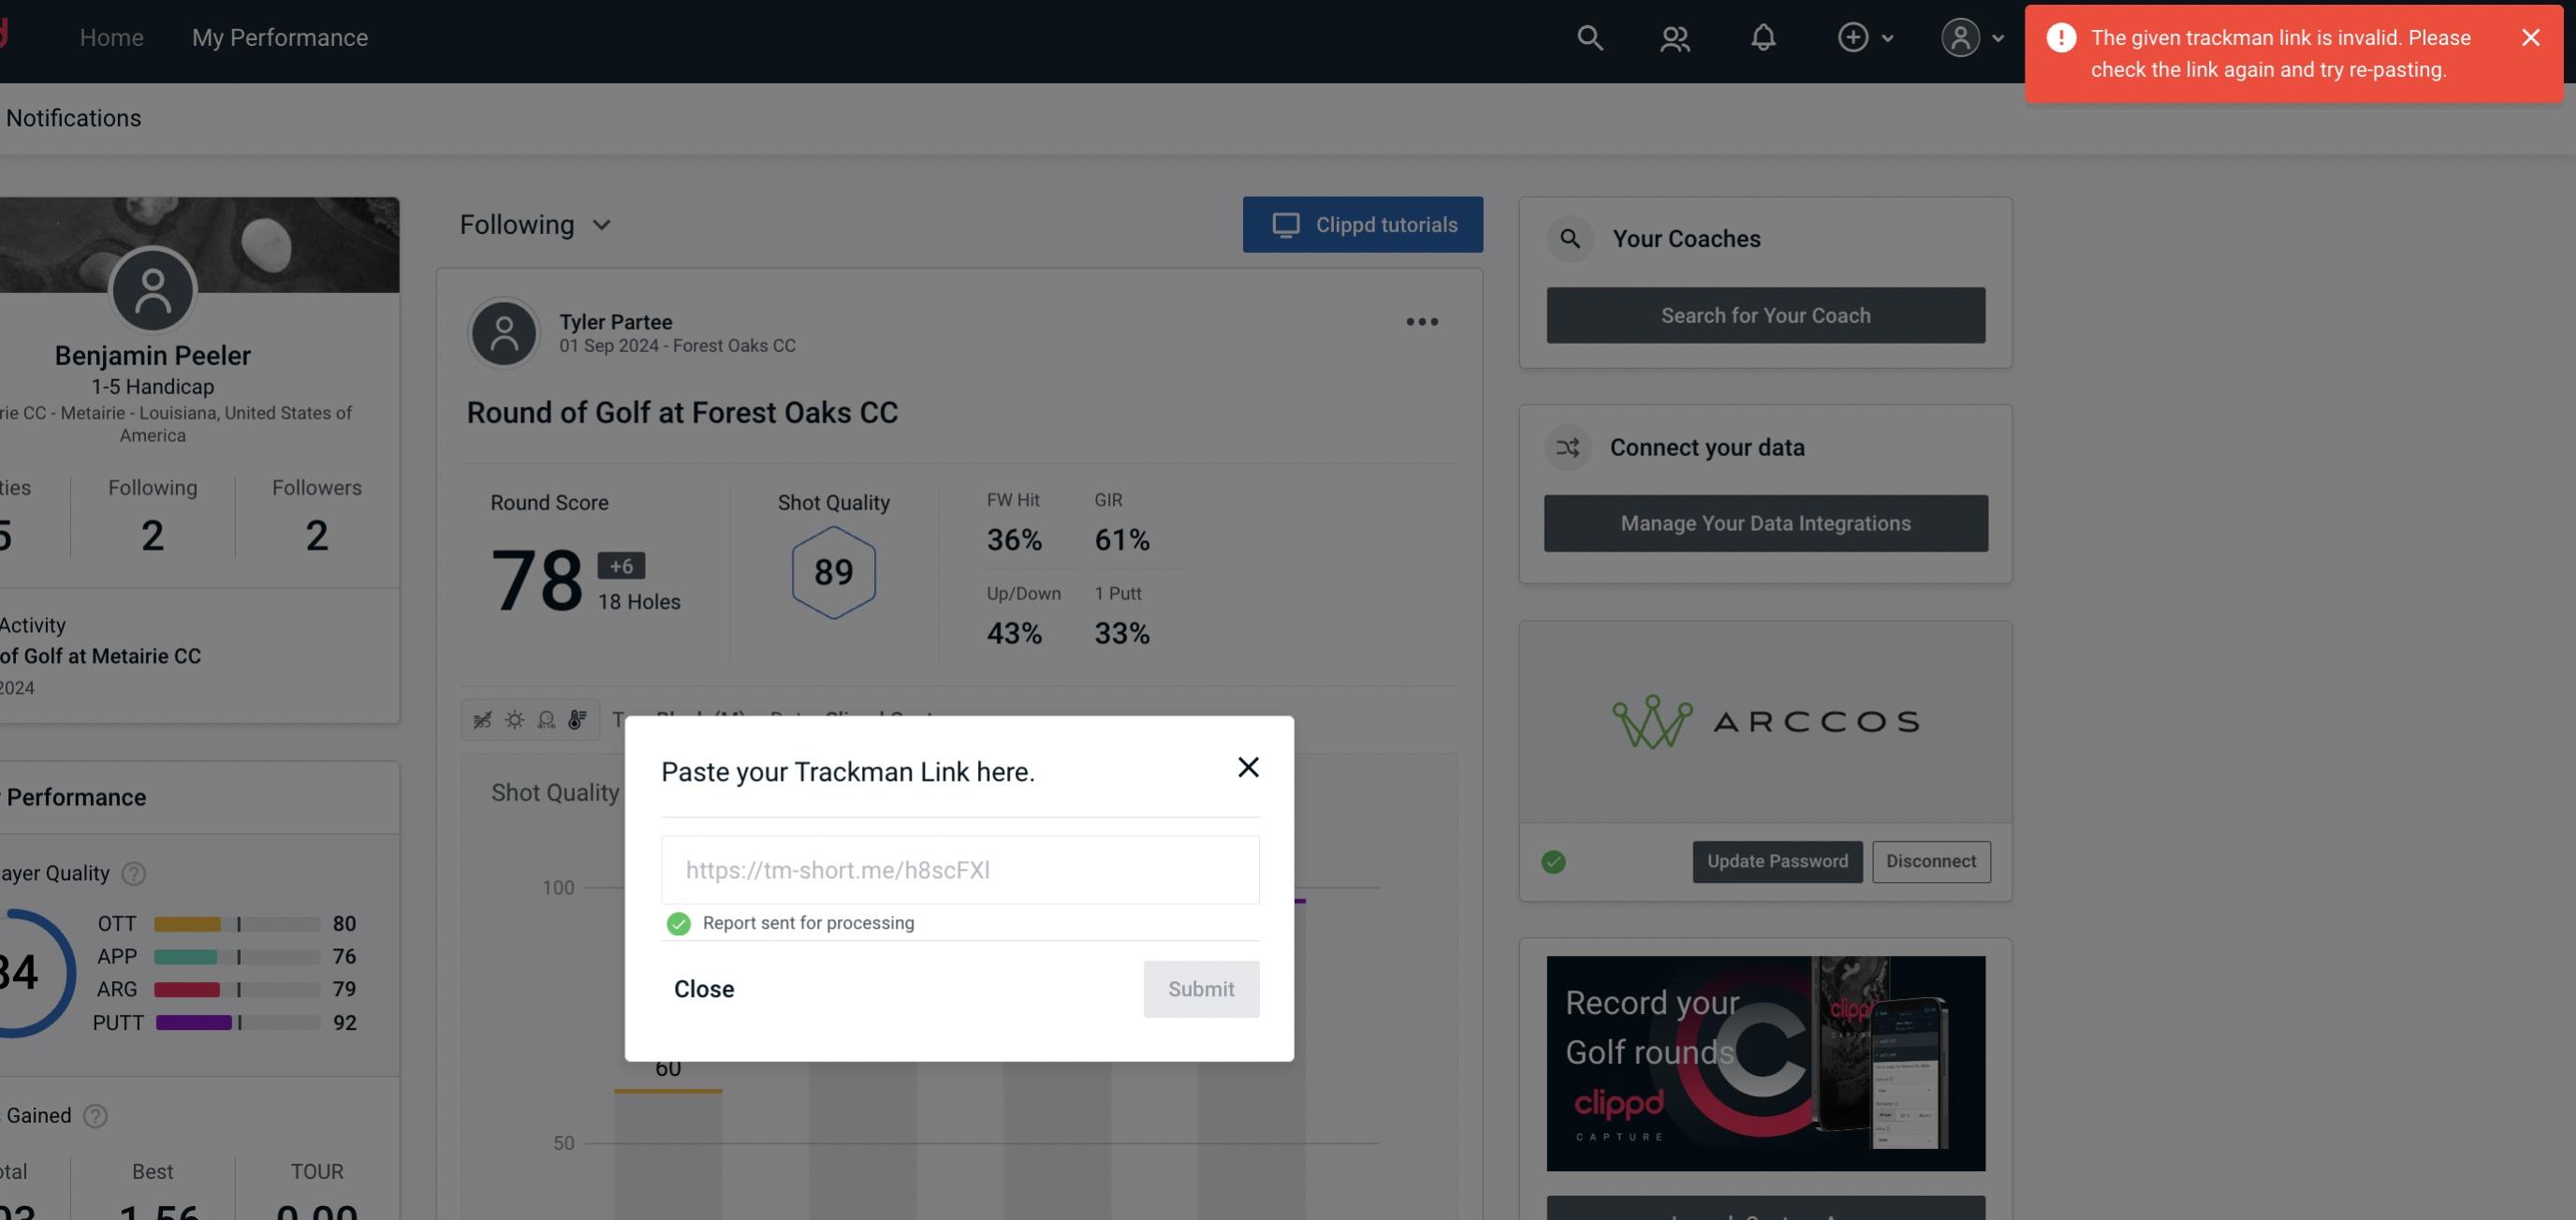The width and height of the screenshot is (2576, 1220).
Task: Expand the add content plus dropdown
Action: [1863, 37]
